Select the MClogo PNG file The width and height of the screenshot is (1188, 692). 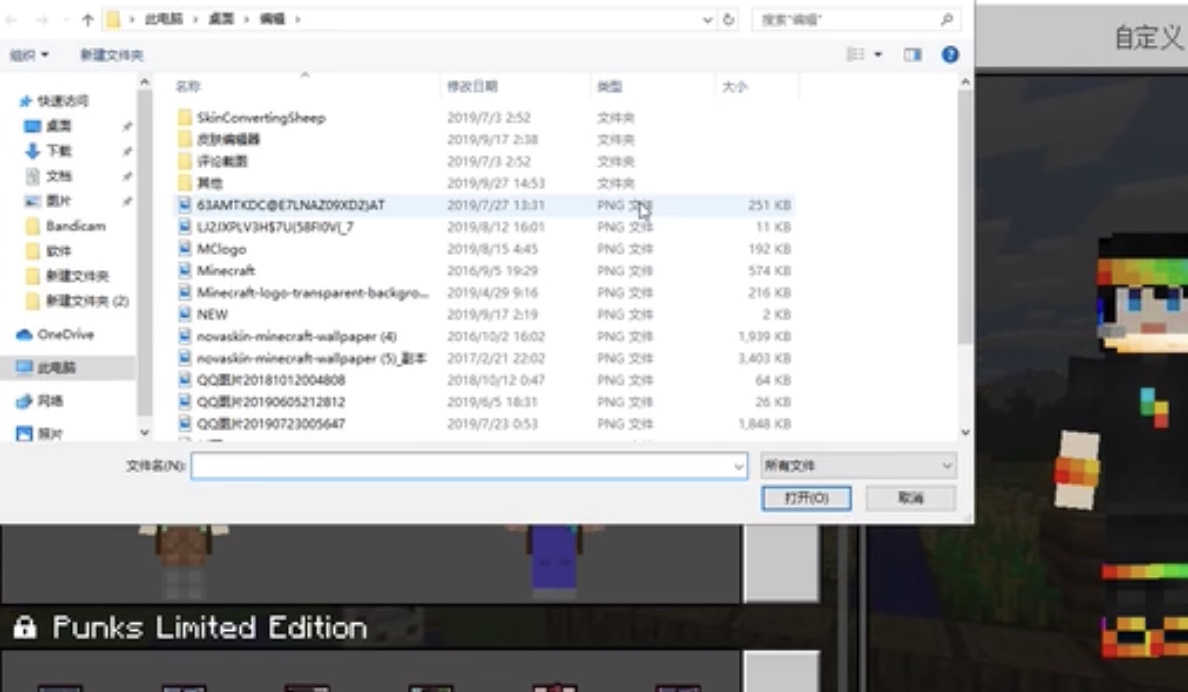click(221, 249)
